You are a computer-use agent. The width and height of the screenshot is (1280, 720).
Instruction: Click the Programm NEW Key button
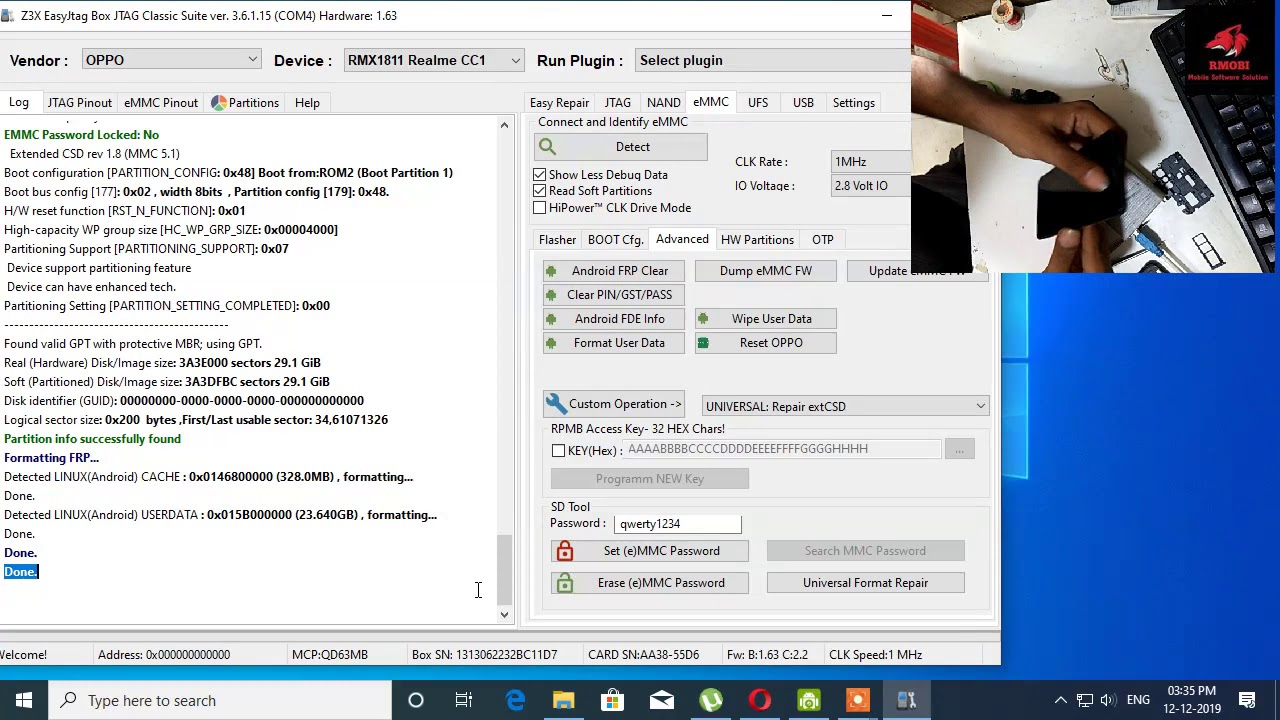pos(650,479)
